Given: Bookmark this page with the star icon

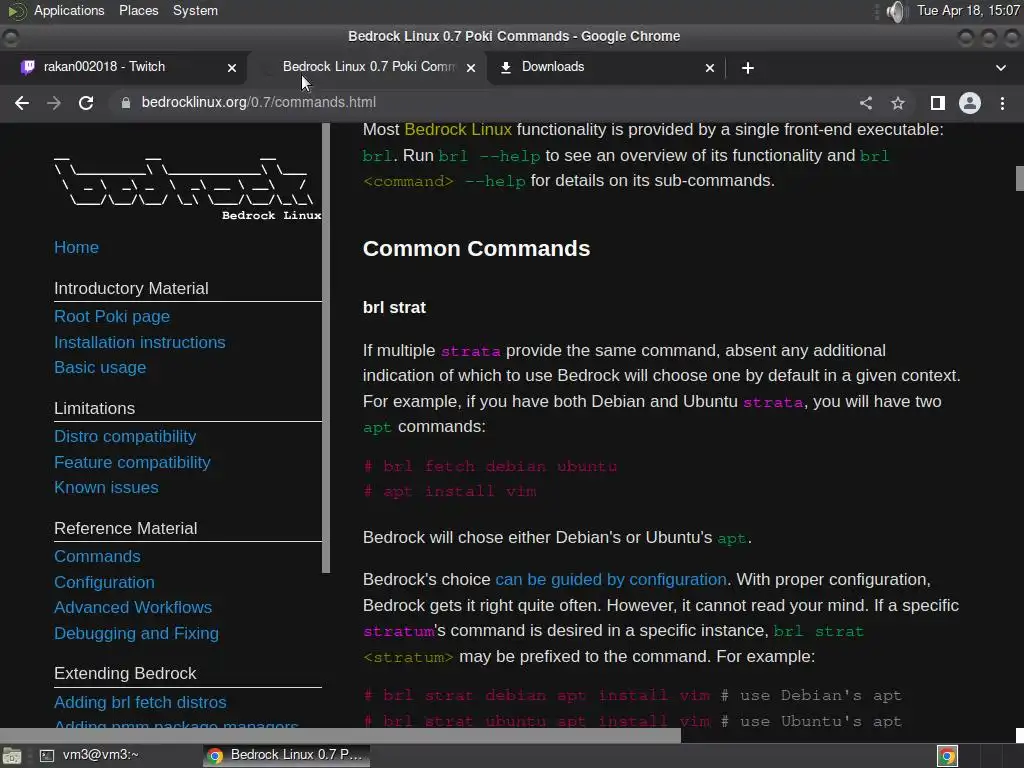Looking at the screenshot, I should pos(898,103).
